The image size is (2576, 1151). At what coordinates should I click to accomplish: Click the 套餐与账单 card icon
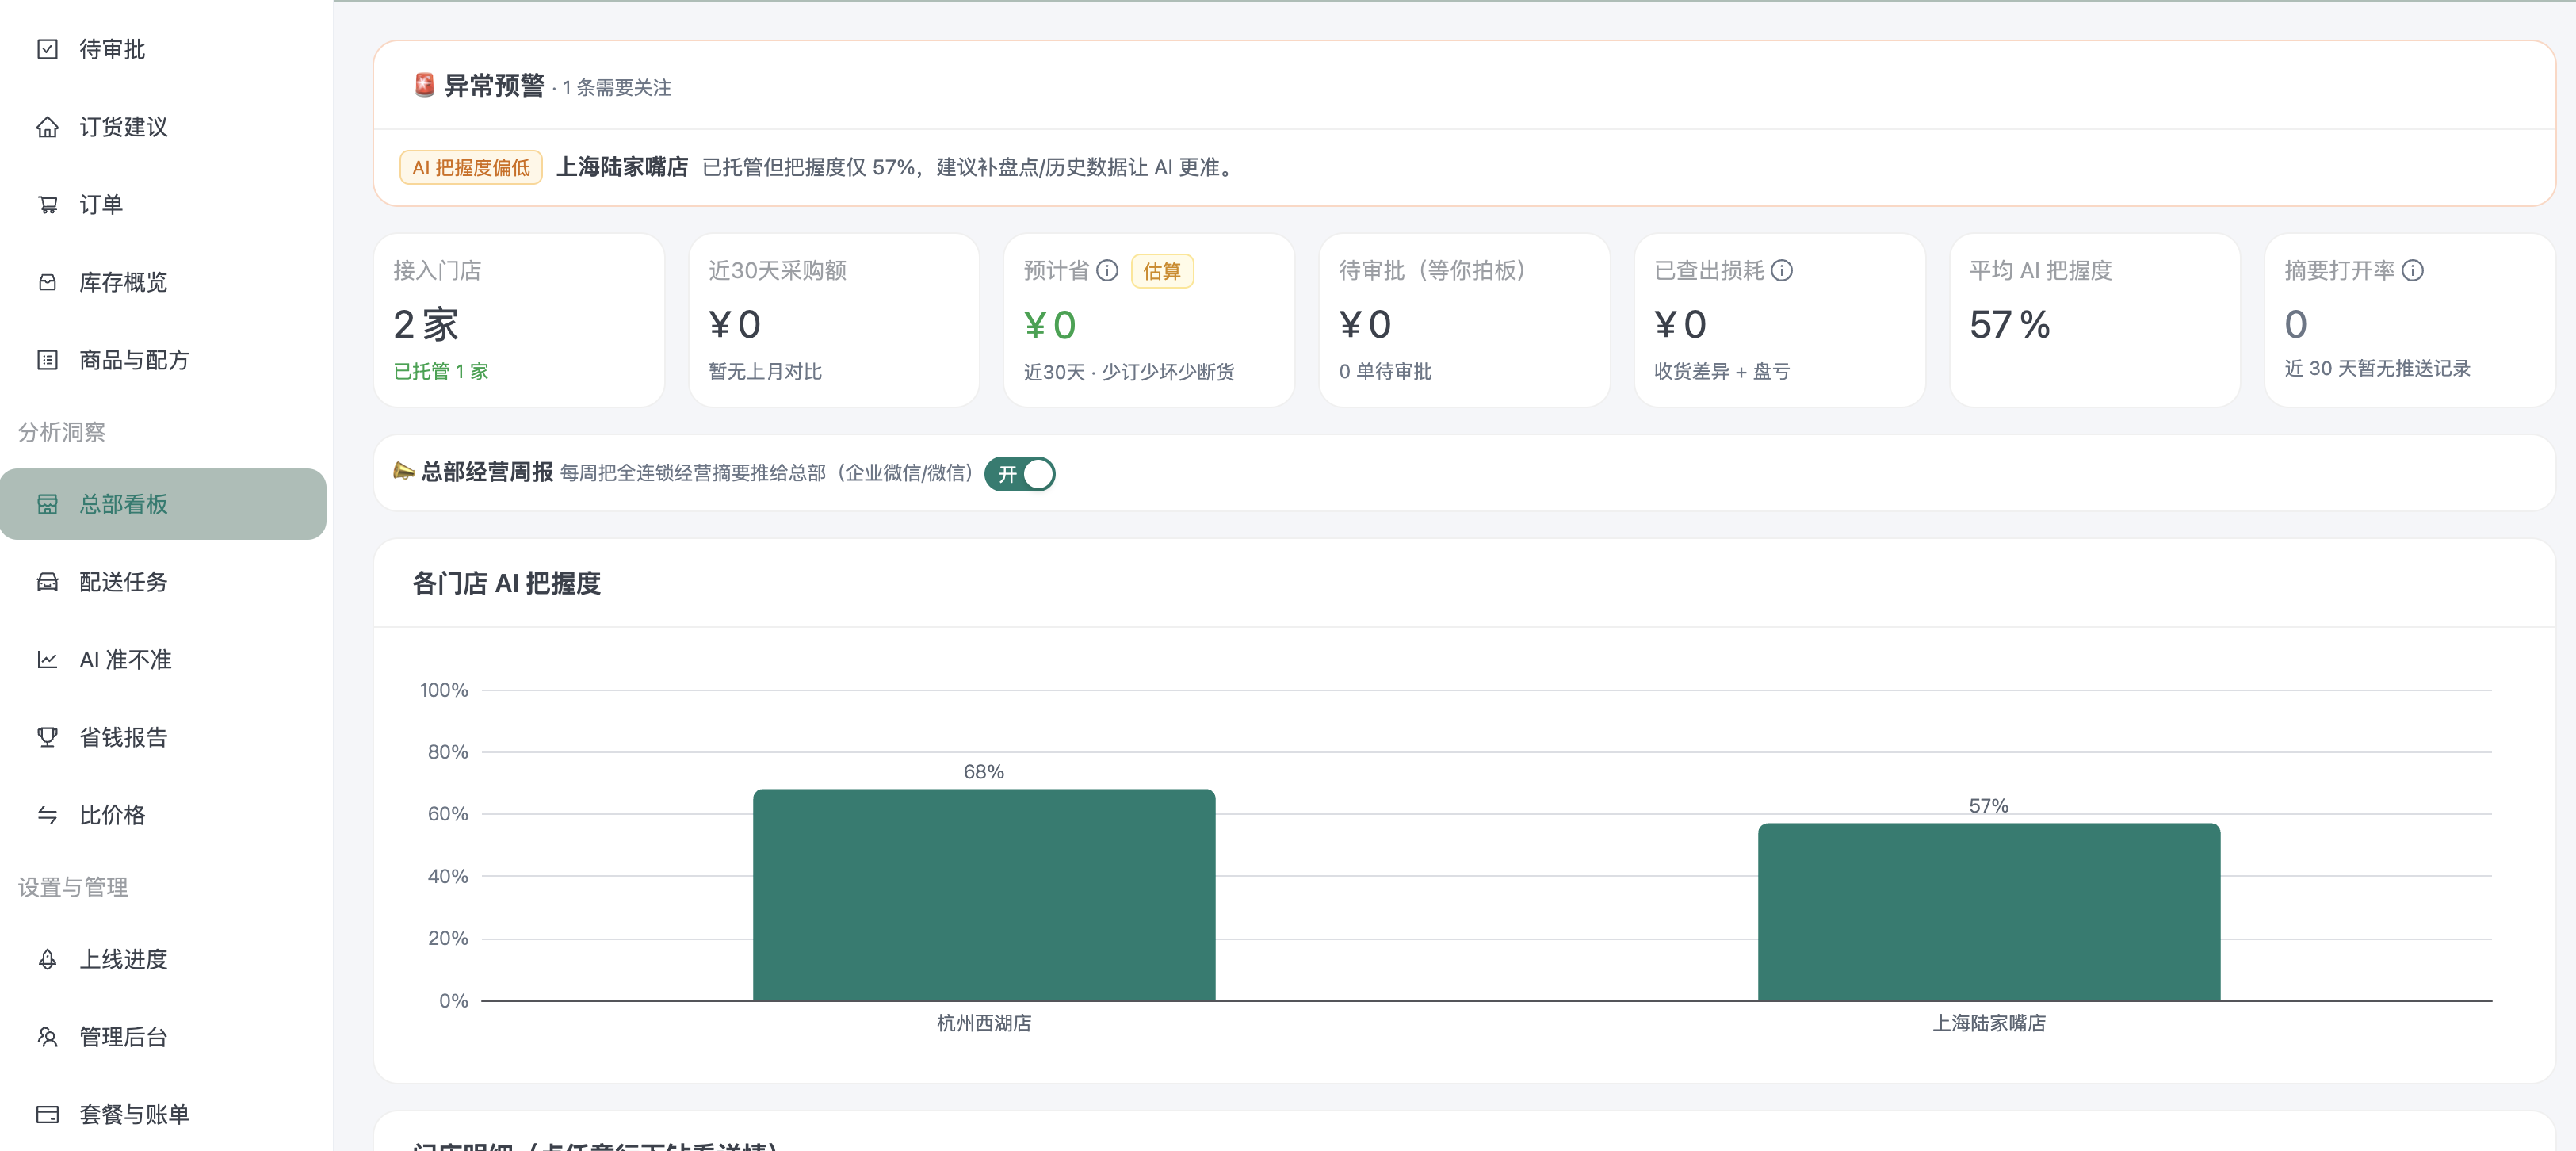tap(47, 1114)
